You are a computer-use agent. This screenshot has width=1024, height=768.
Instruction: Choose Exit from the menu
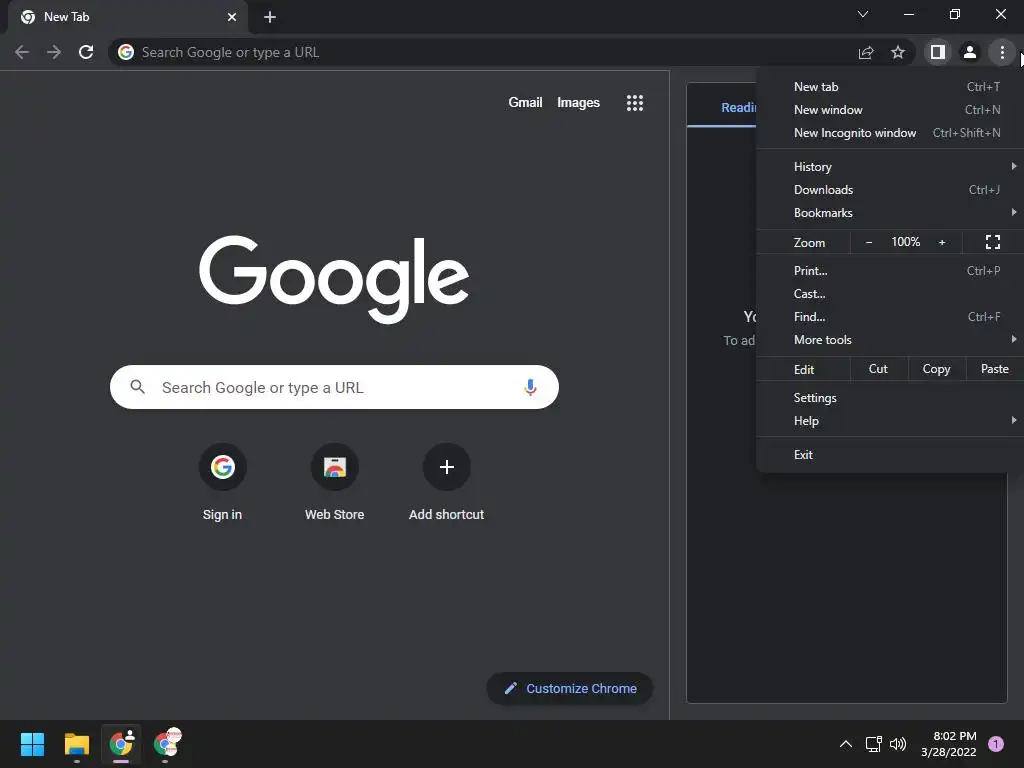click(890, 455)
